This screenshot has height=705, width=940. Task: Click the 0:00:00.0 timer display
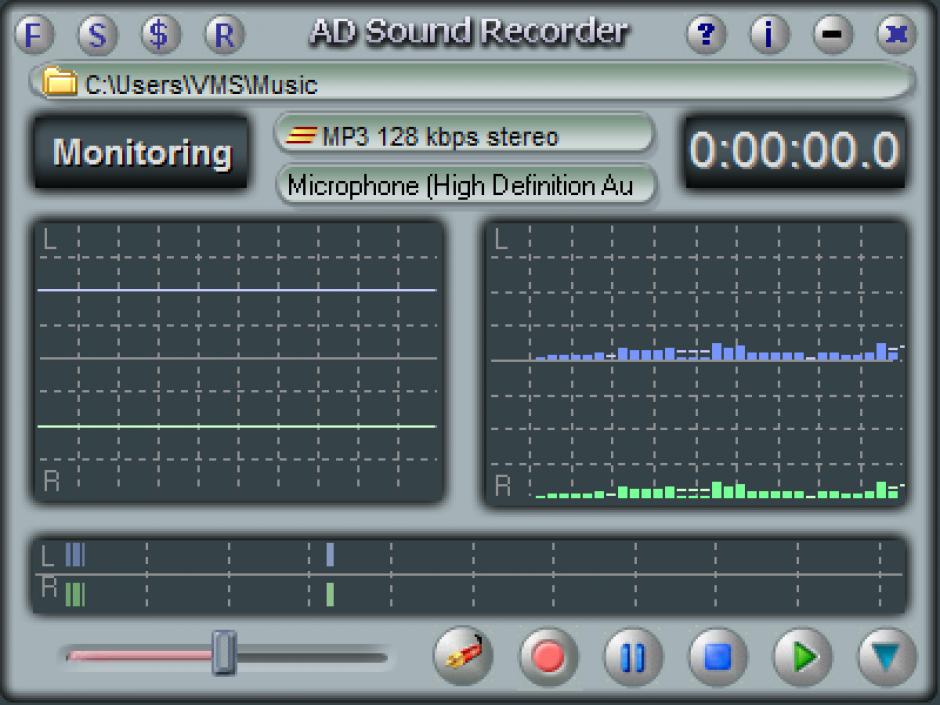(x=795, y=152)
